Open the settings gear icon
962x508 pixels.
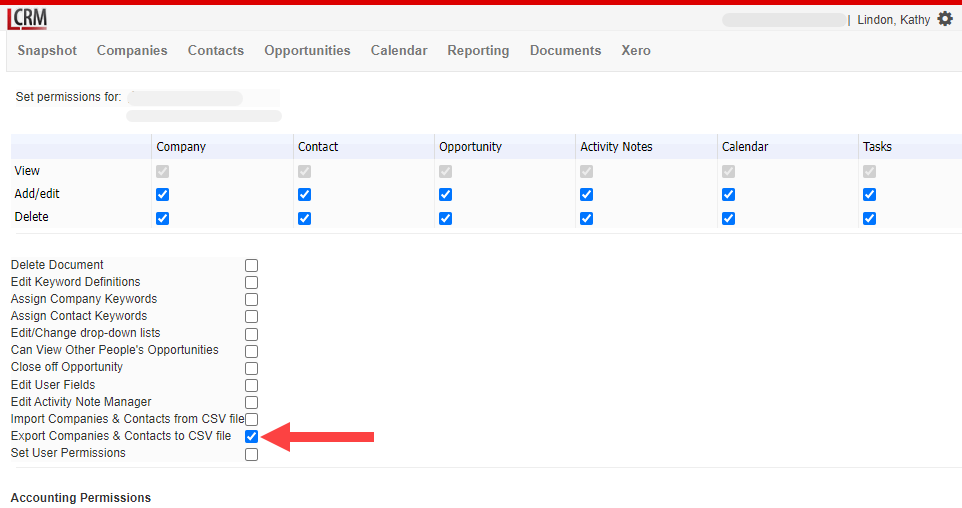(945, 19)
